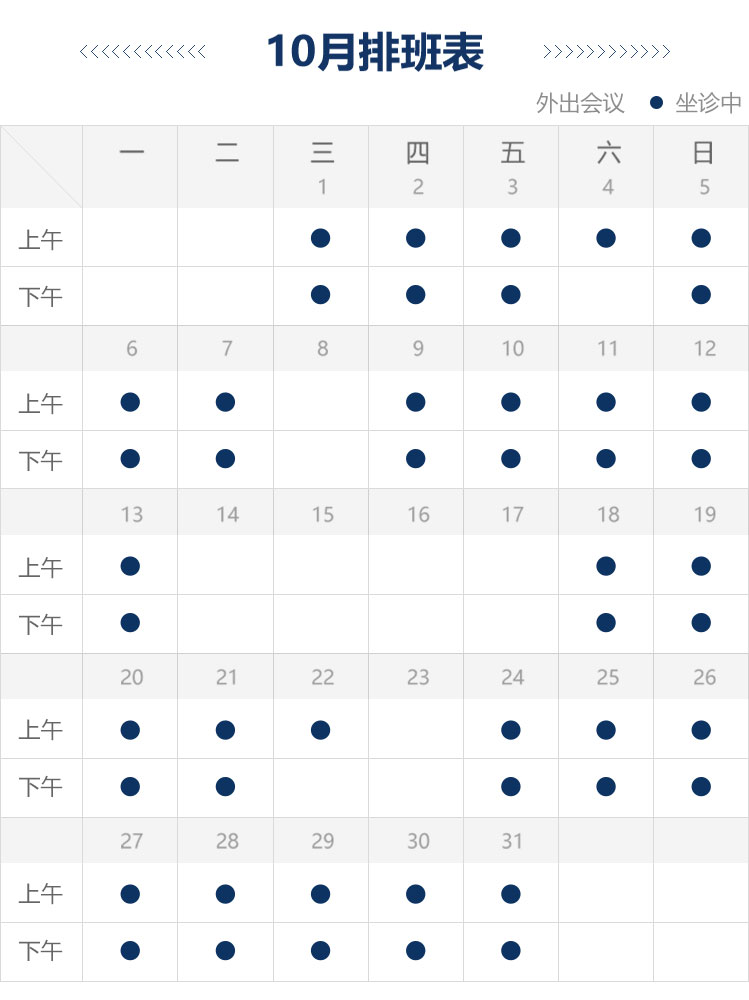Select the morning dot for October 4
The height and width of the screenshot is (1000, 749).
tap(606, 238)
